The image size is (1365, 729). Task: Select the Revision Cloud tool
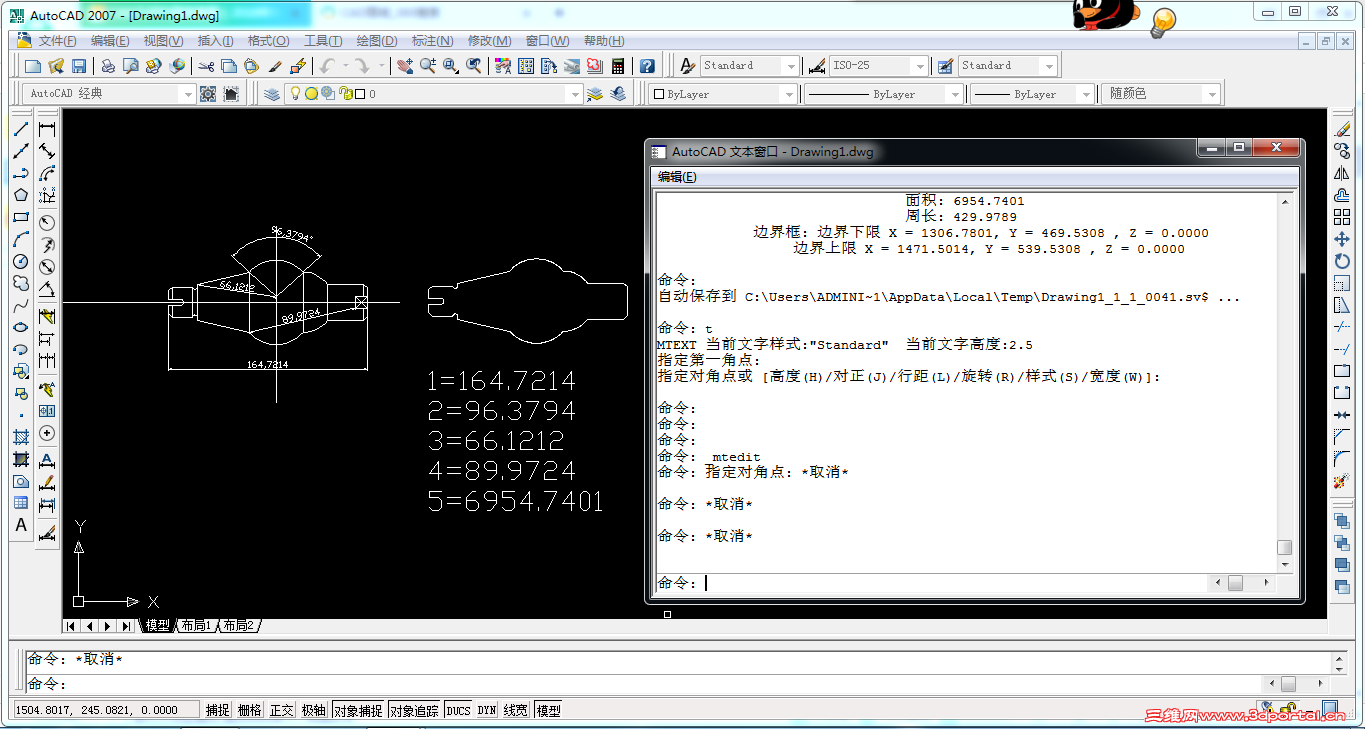point(21,283)
